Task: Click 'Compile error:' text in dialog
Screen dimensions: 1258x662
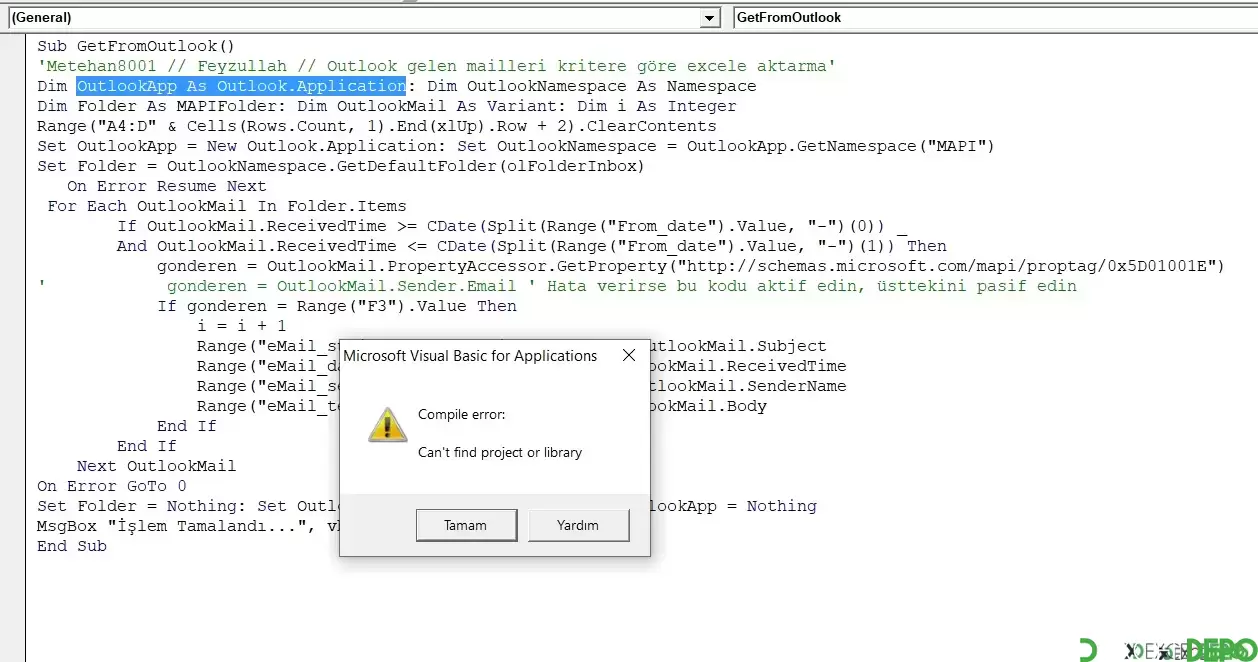Action: (462, 414)
